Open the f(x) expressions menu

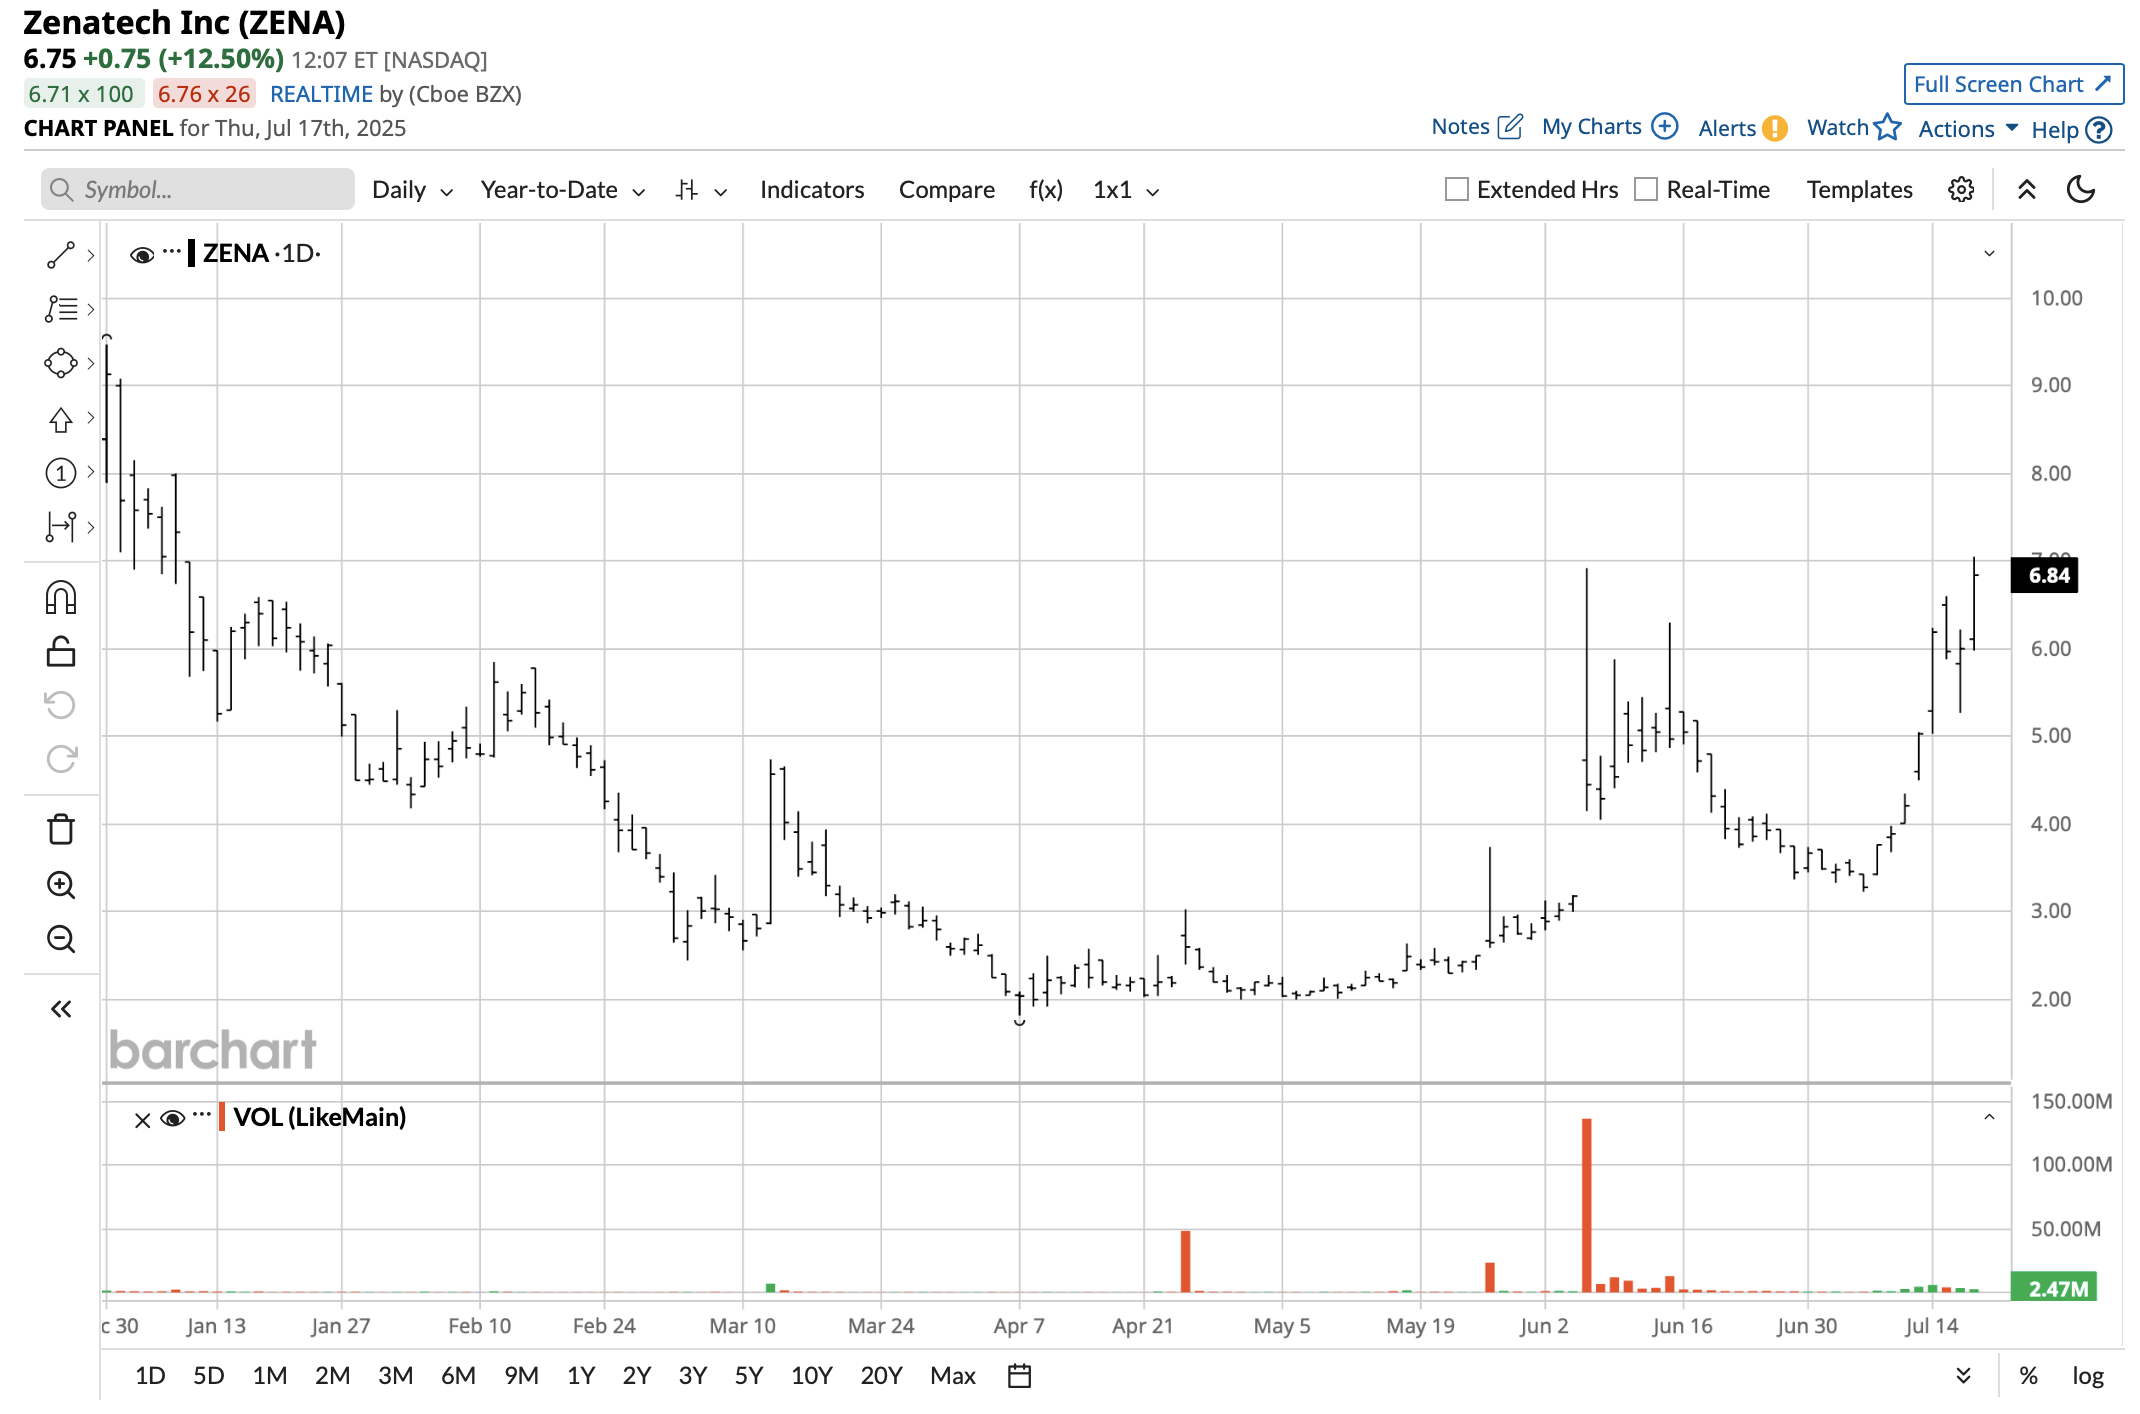point(1045,190)
